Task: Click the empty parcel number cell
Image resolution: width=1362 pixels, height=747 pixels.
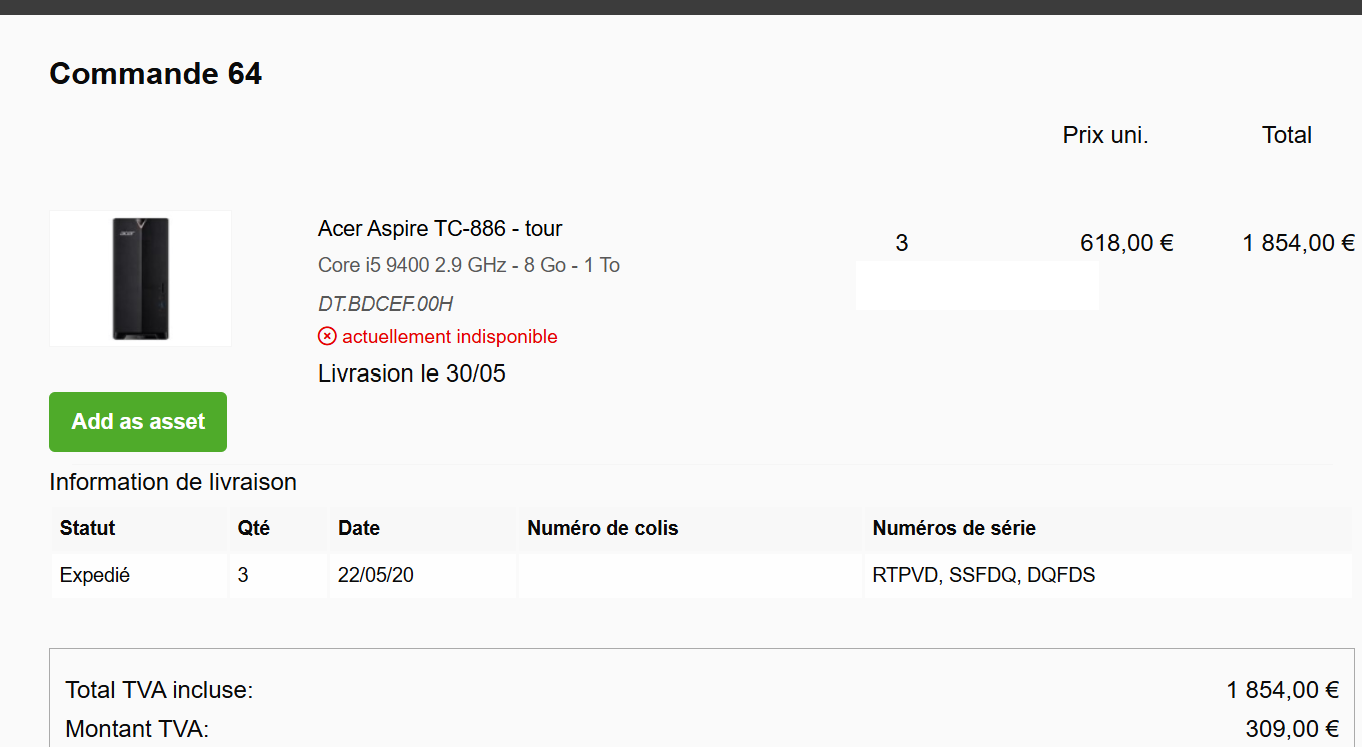Action: tap(689, 576)
